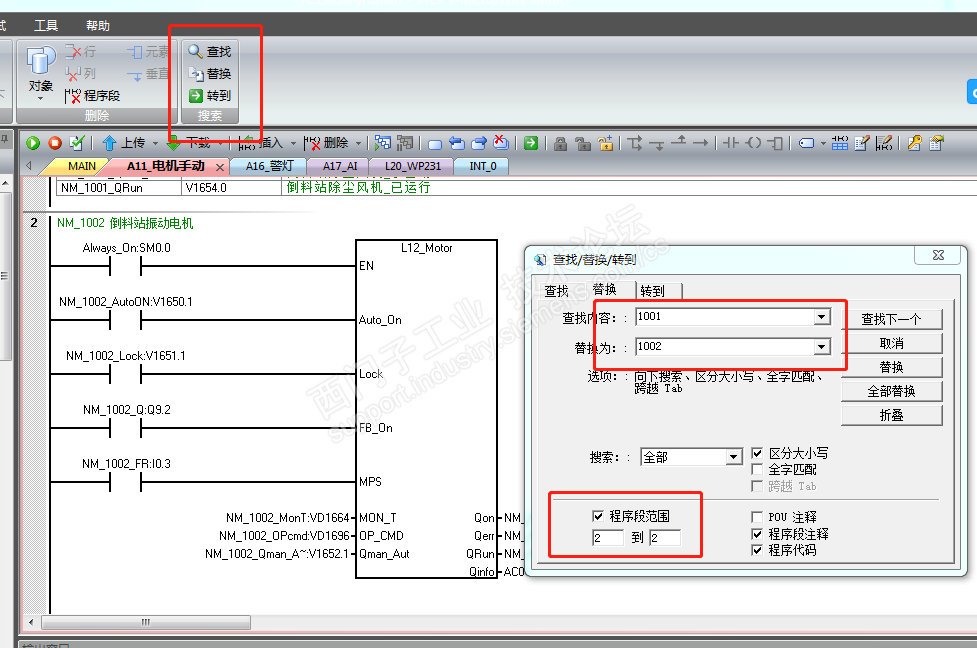The width and height of the screenshot is (977, 648).
Task: Click the symbol info table icon
Action: pyautogui.click(x=839, y=143)
